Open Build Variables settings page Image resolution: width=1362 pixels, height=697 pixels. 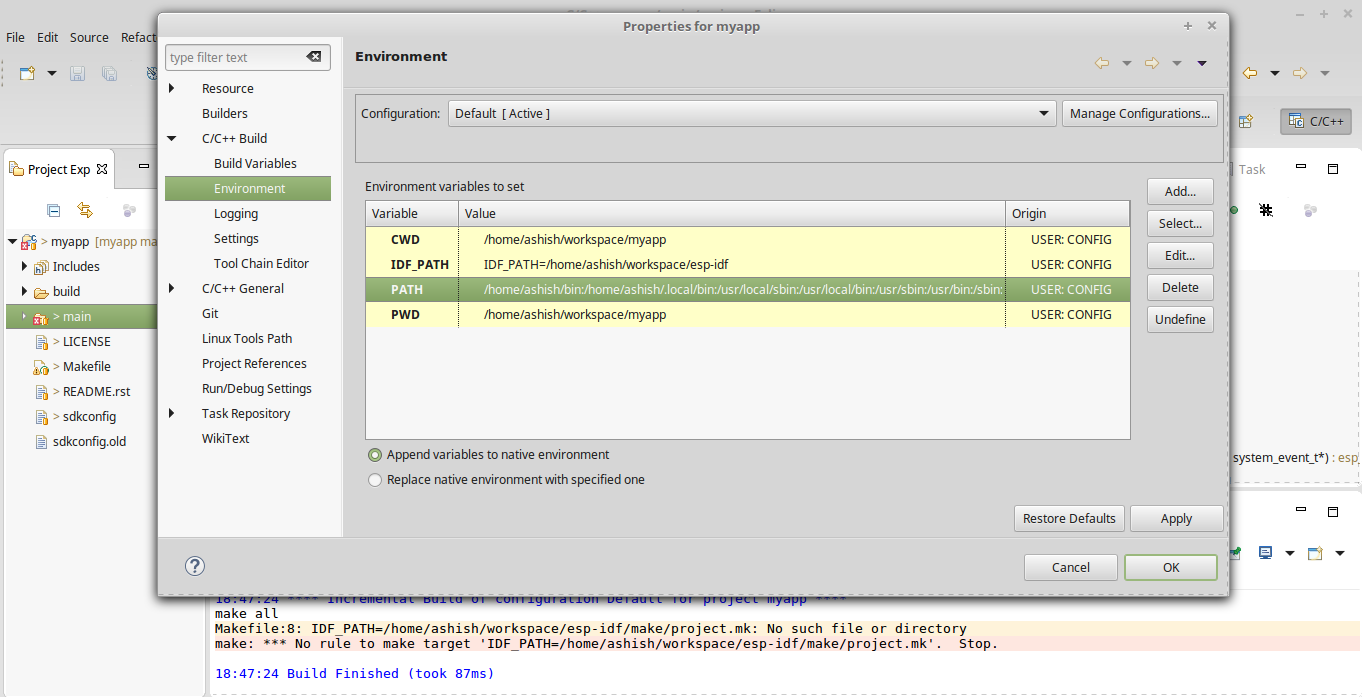pyautogui.click(x=255, y=163)
